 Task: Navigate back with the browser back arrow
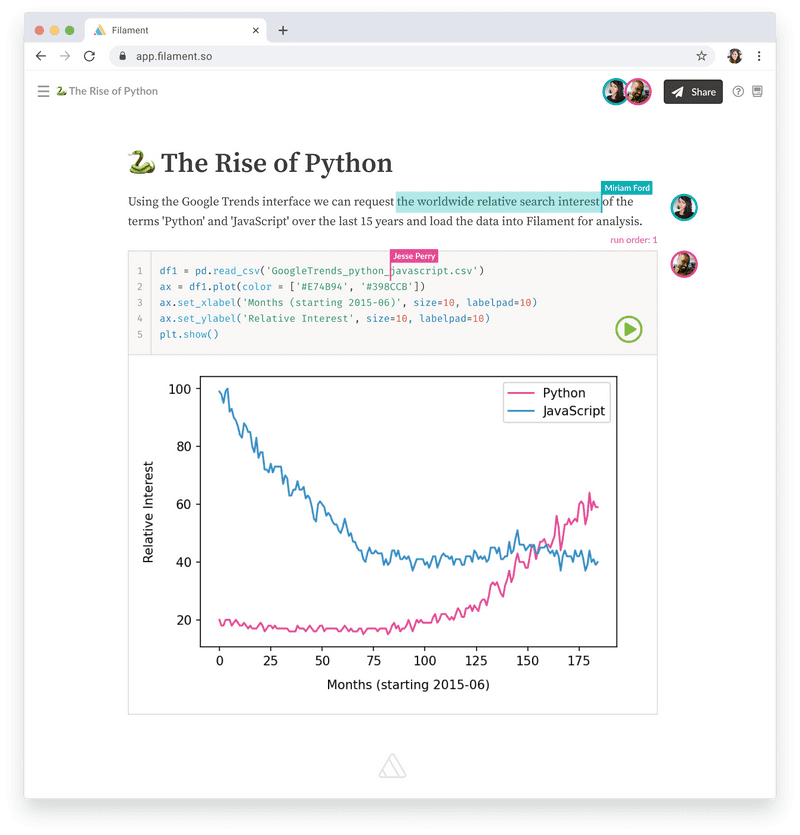click(39, 56)
